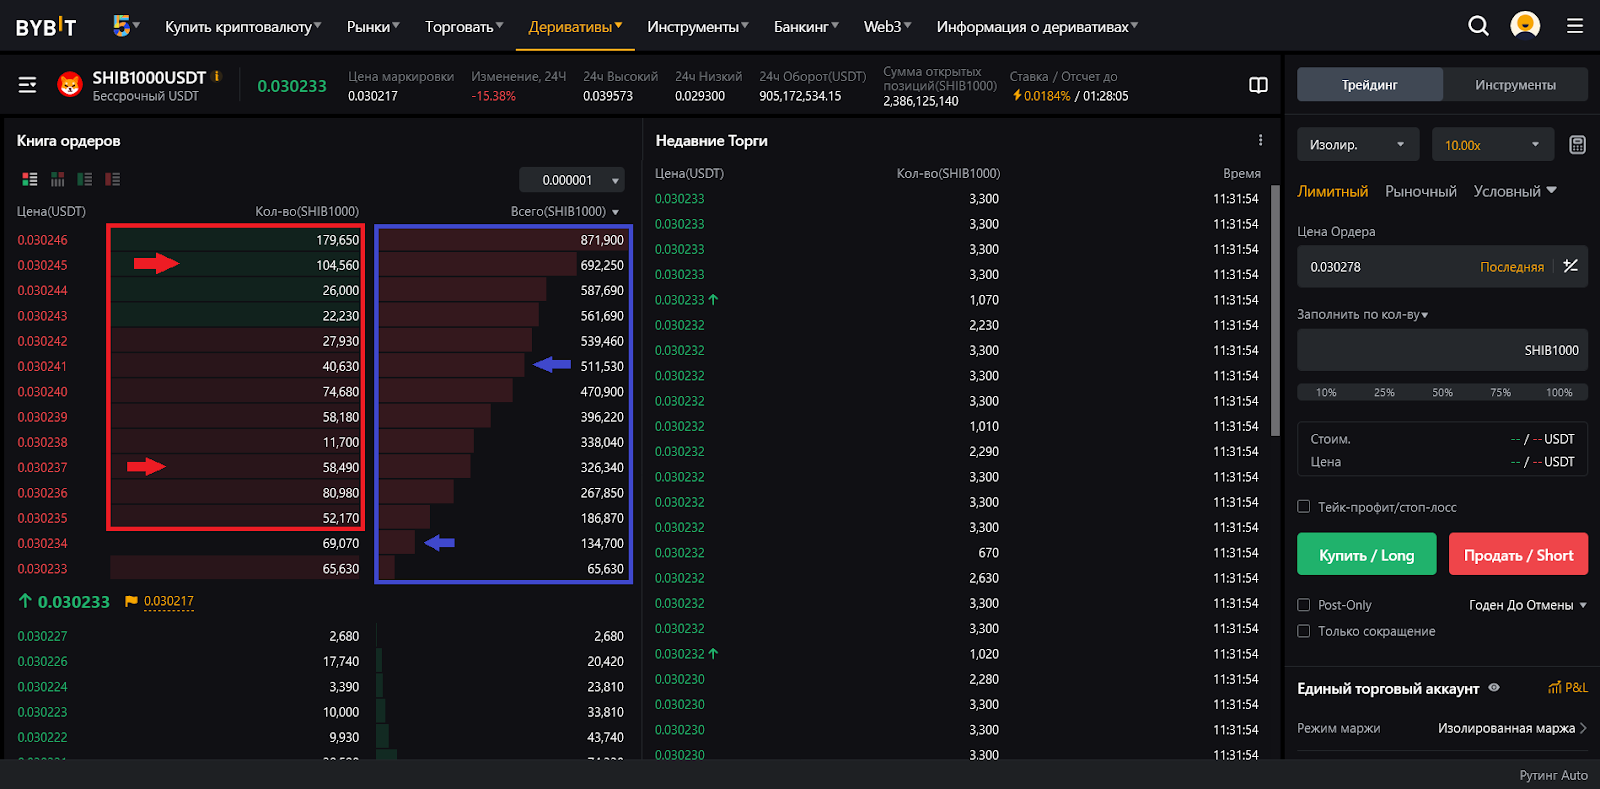The image size is (1600, 789).
Task: Click Рутинг Auto status text
Action: [1553, 775]
